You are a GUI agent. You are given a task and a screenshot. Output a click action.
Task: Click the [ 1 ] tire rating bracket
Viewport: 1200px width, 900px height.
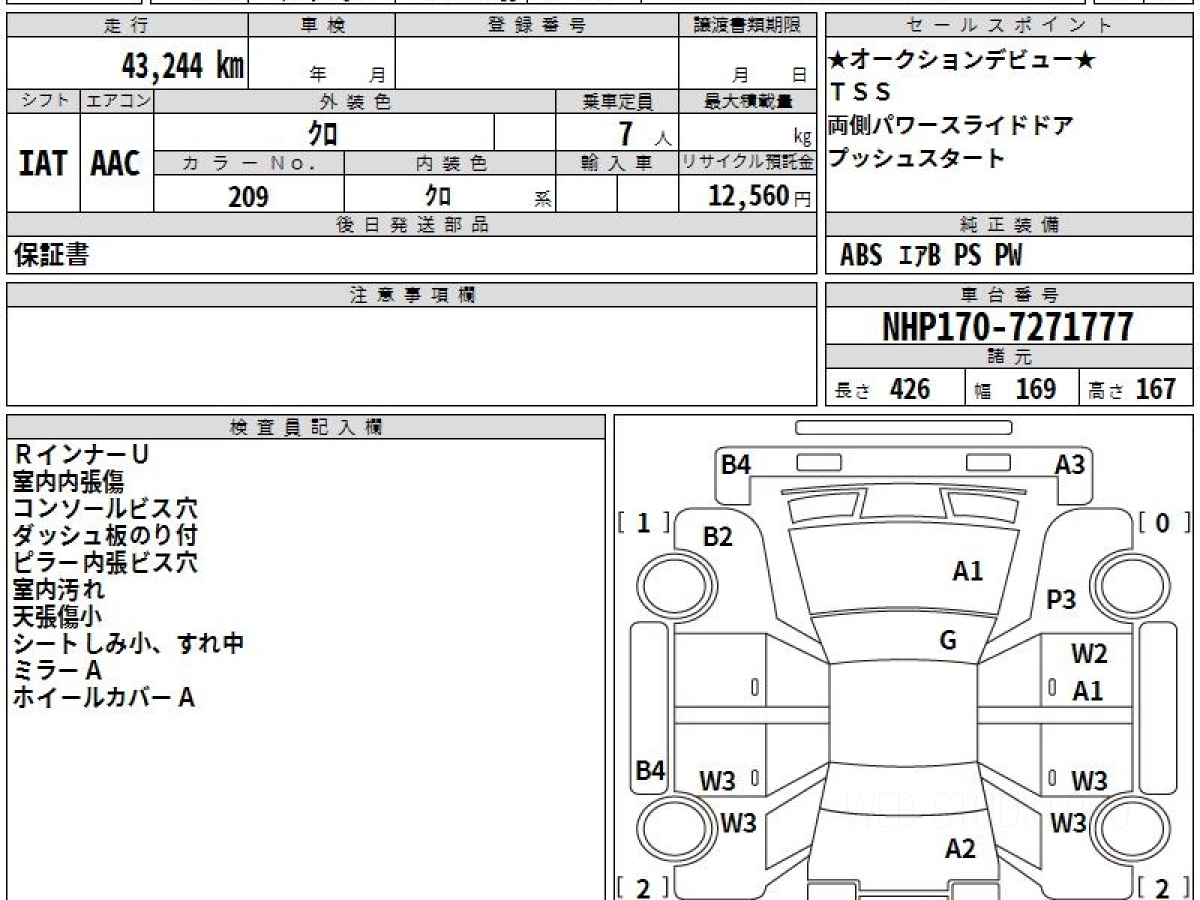pyautogui.click(x=643, y=521)
